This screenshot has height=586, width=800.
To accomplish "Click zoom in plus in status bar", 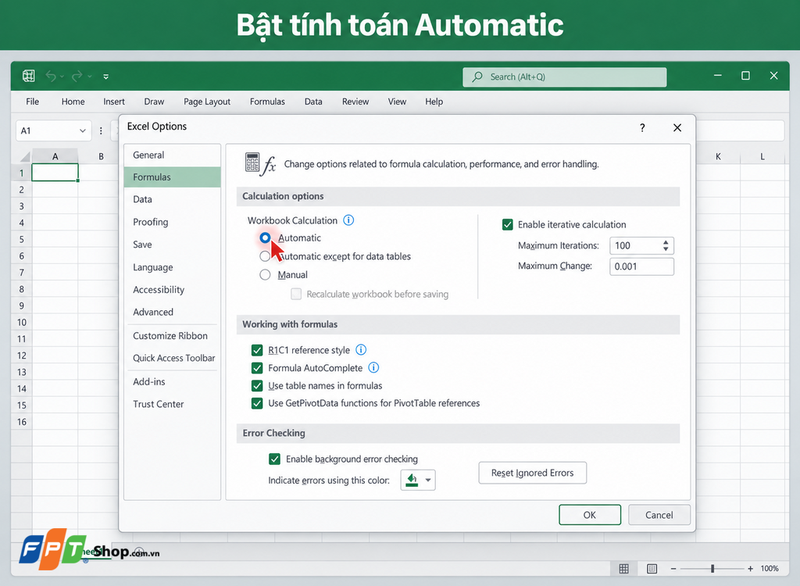I will 750,569.
